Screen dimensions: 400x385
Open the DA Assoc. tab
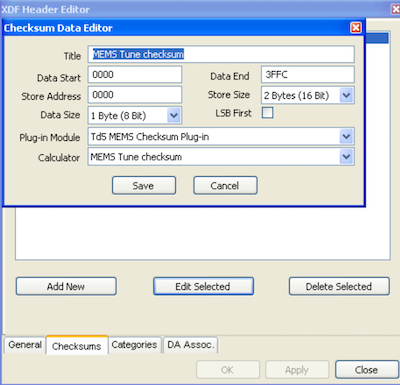tap(190, 345)
